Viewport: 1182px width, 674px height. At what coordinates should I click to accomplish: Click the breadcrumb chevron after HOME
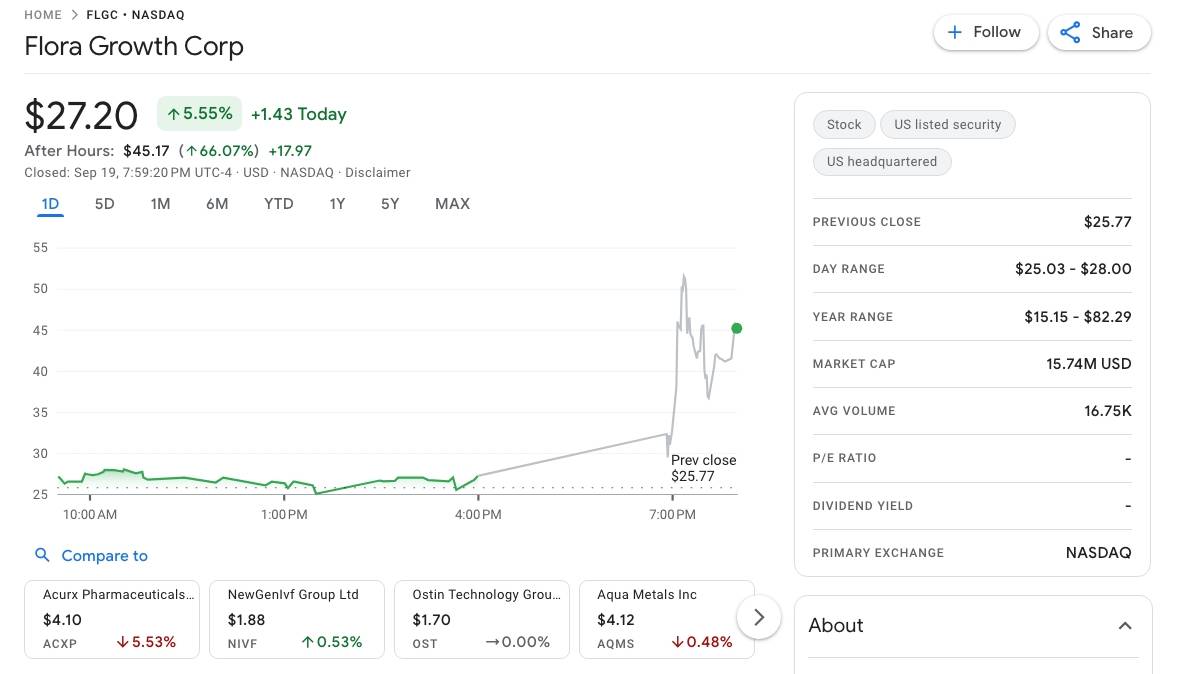coord(75,15)
